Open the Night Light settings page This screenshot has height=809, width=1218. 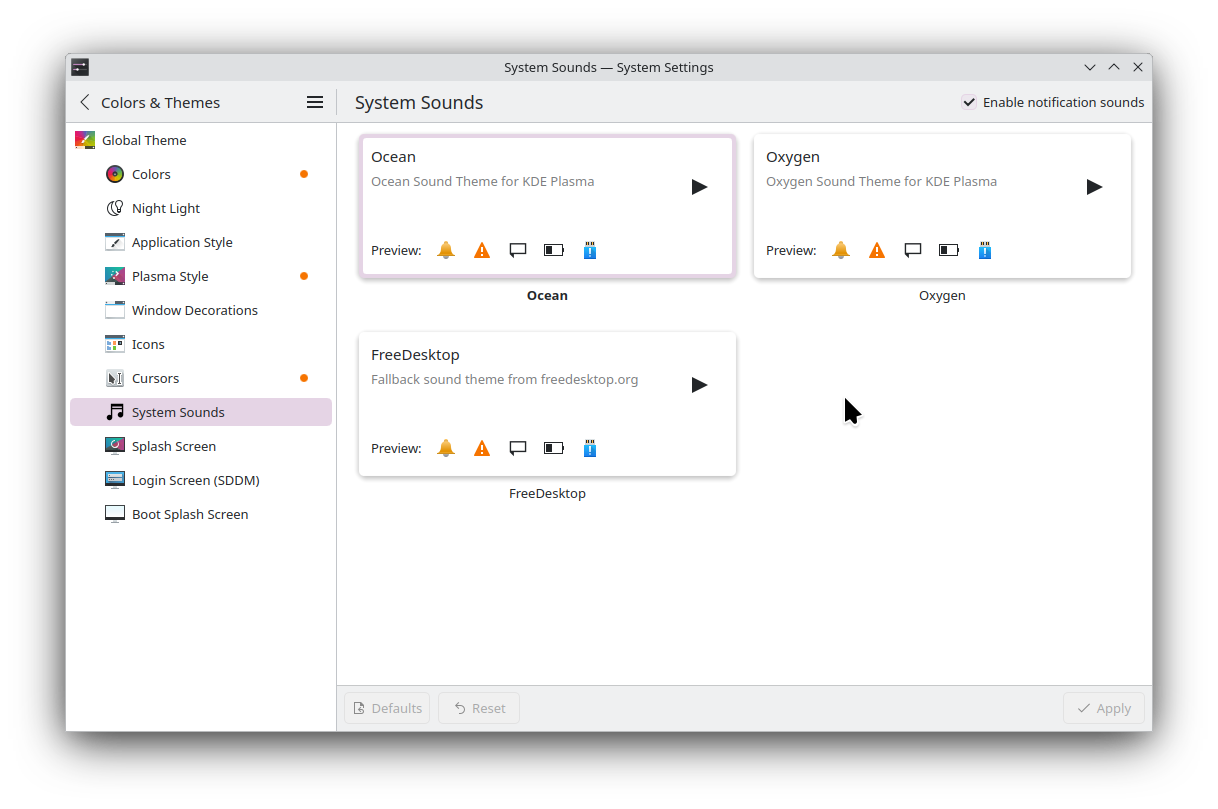coord(166,208)
